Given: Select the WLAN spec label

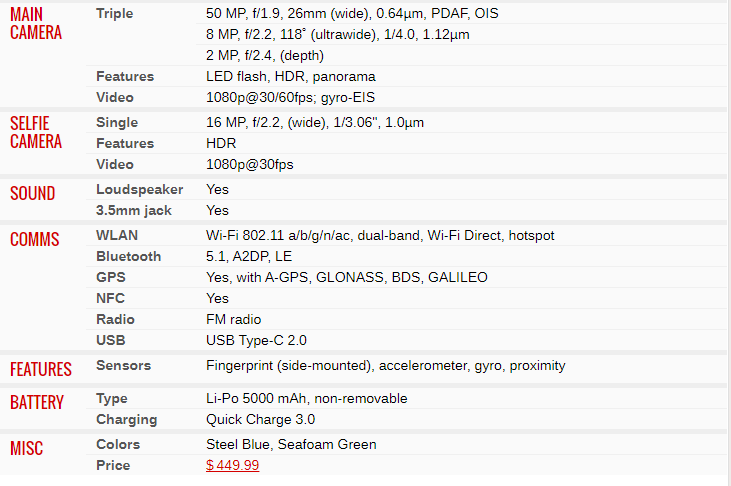Looking at the screenshot, I should (117, 235).
